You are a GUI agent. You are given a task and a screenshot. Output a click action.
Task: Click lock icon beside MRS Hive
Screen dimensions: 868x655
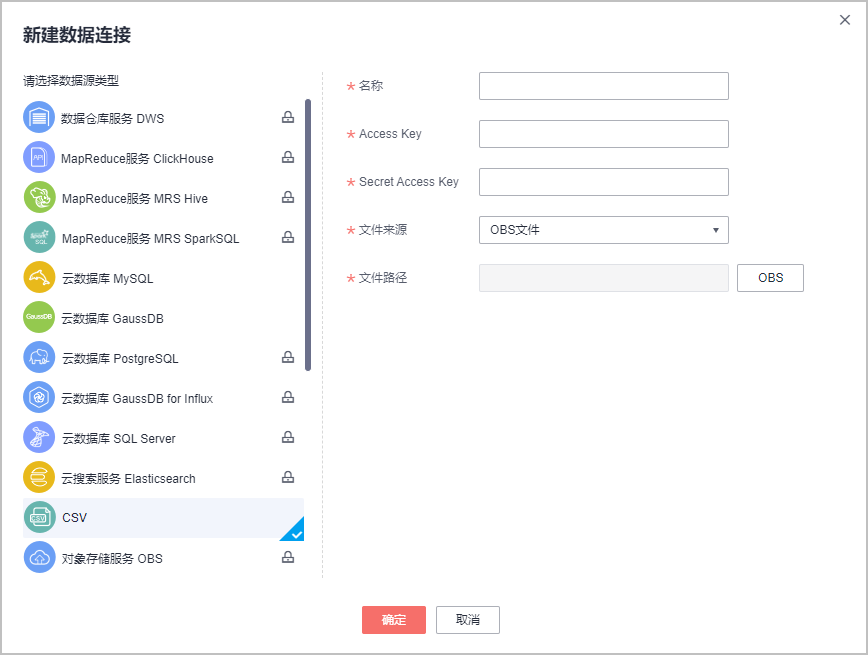click(x=288, y=197)
